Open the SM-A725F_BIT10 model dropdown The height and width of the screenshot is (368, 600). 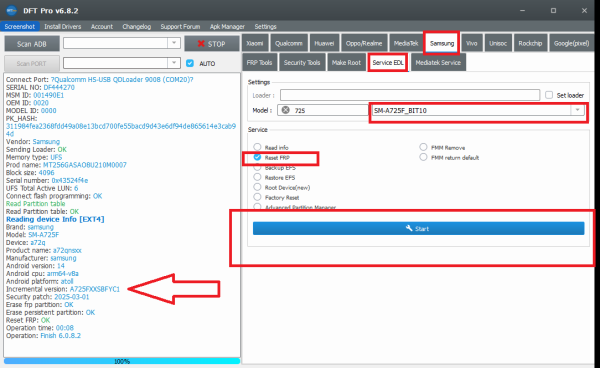(x=577, y=110)
